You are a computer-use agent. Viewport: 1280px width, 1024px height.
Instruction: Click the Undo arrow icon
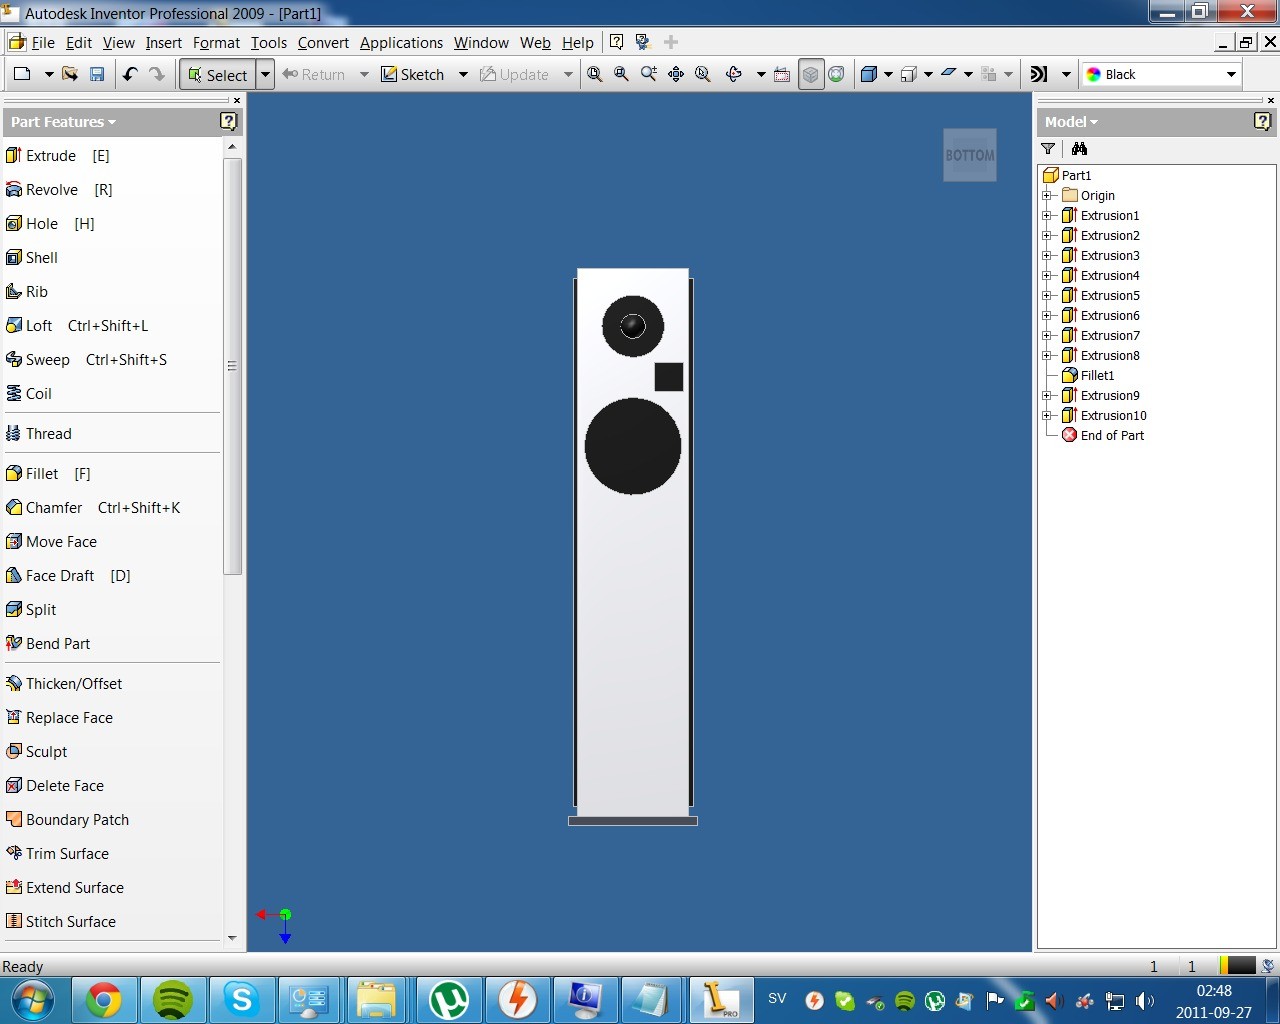(x=130, y=74)
